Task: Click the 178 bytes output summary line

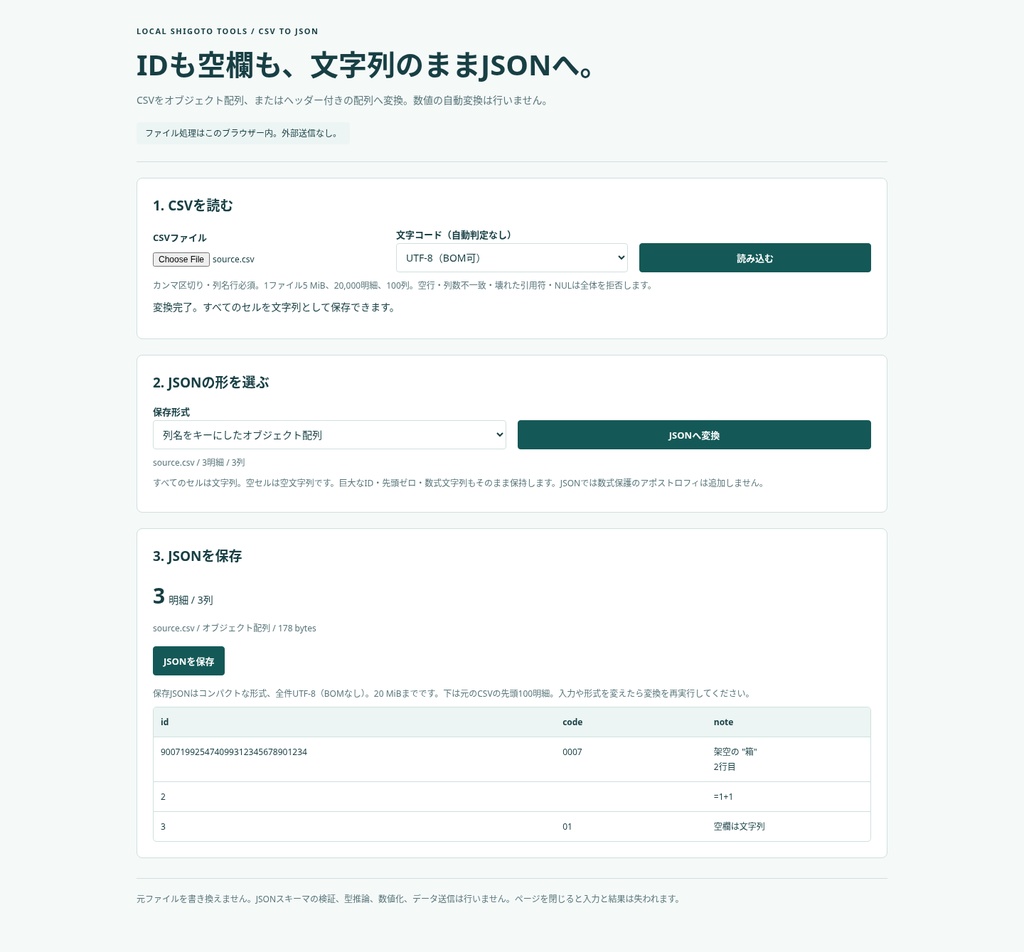Action: pyautogui.click(x=234, y=628)
